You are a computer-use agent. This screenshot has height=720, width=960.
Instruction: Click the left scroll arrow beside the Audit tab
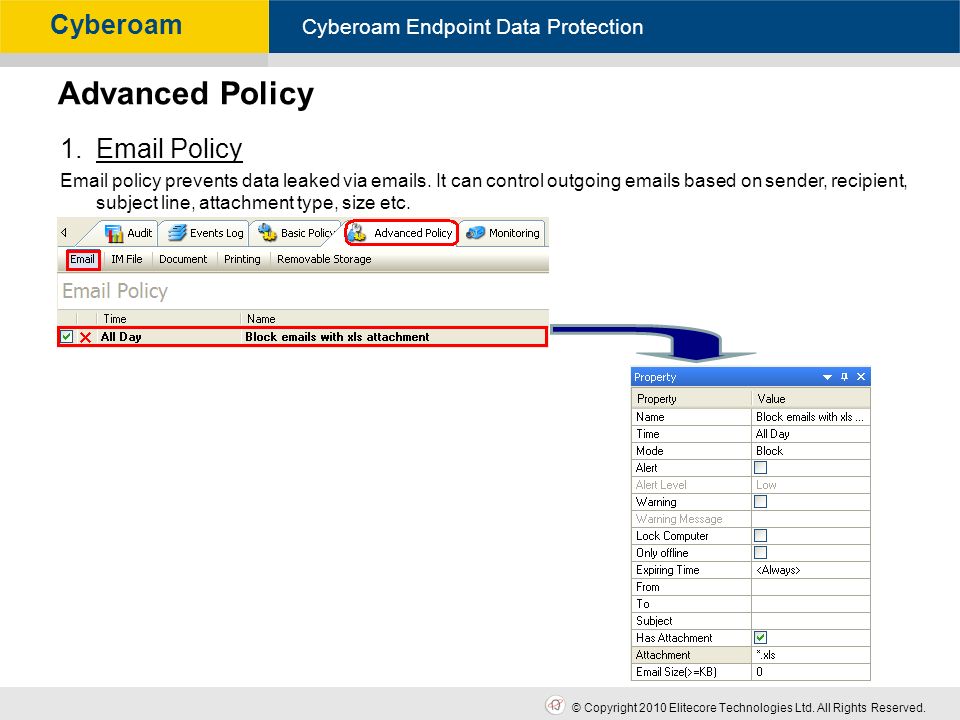(64, 233)
